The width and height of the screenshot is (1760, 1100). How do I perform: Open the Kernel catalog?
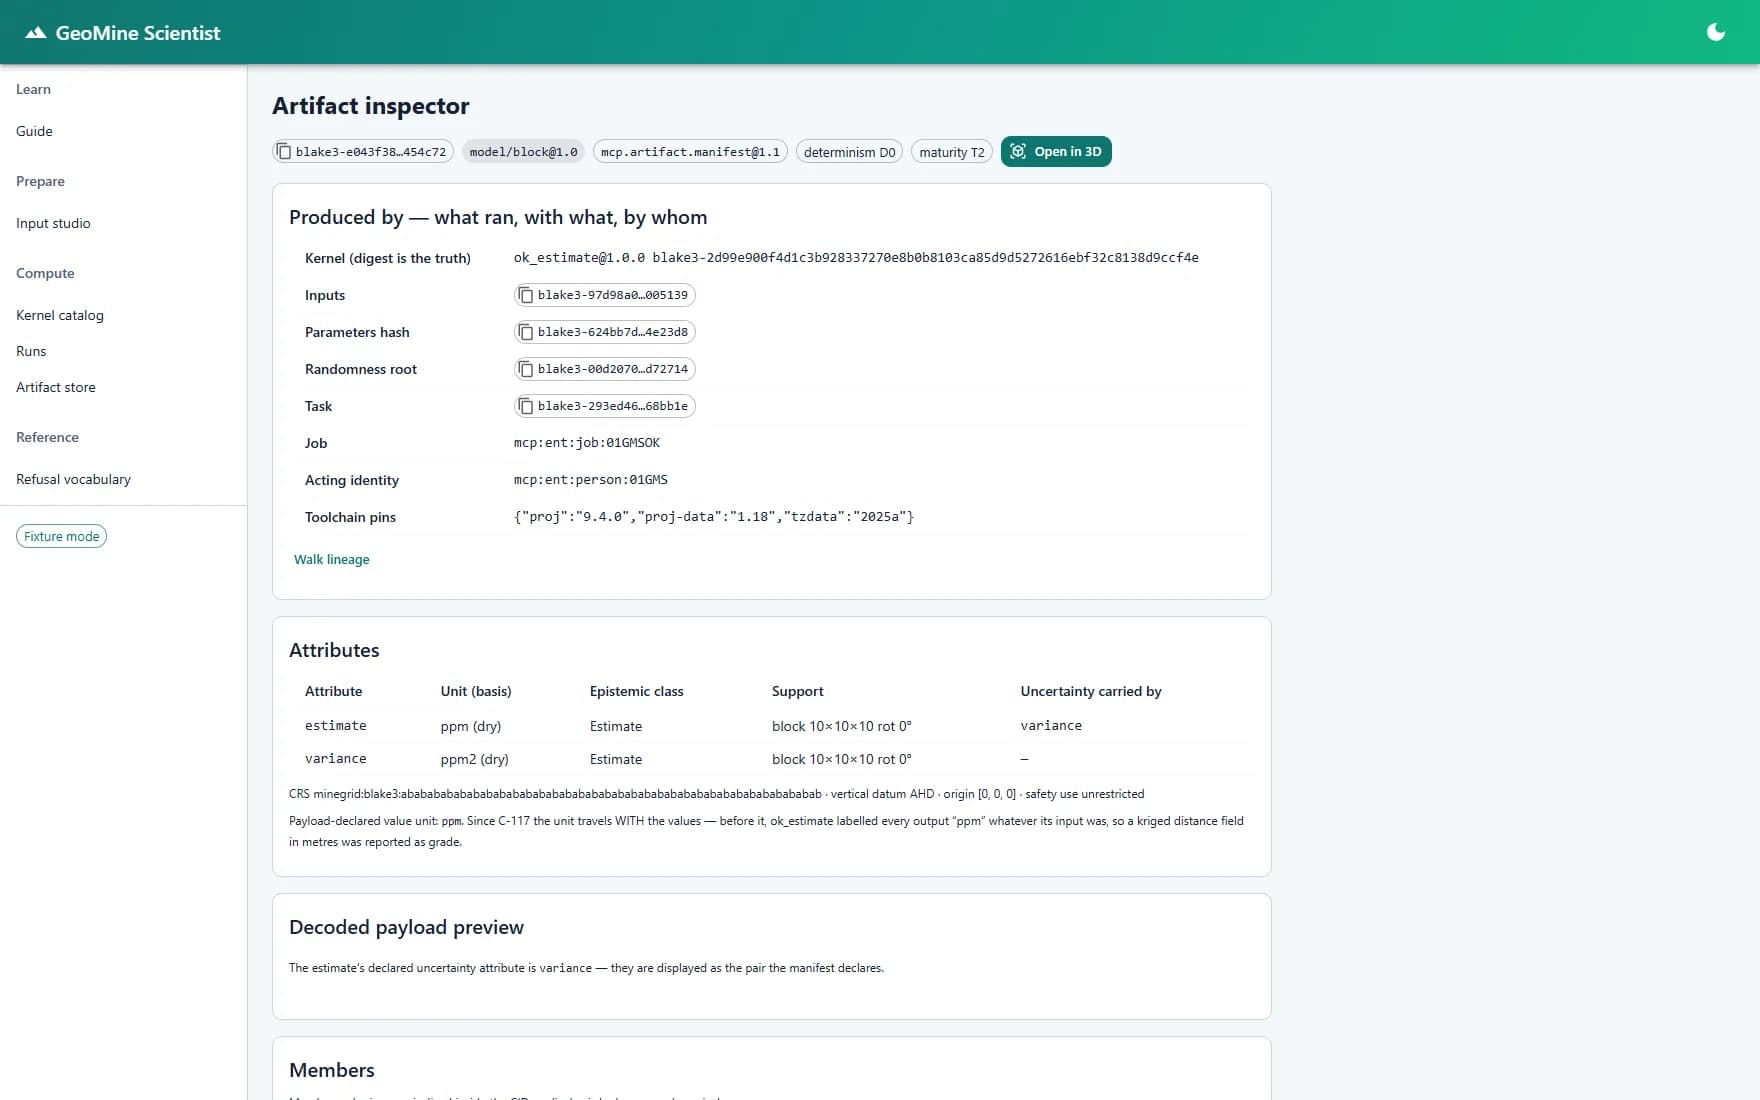tap(60, 315)
